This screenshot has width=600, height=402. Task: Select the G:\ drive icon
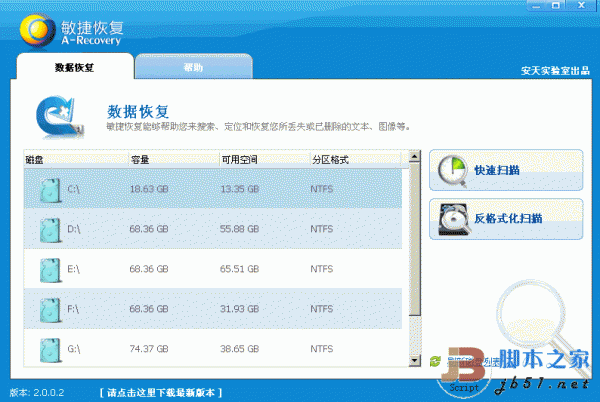tap(51, 350)
